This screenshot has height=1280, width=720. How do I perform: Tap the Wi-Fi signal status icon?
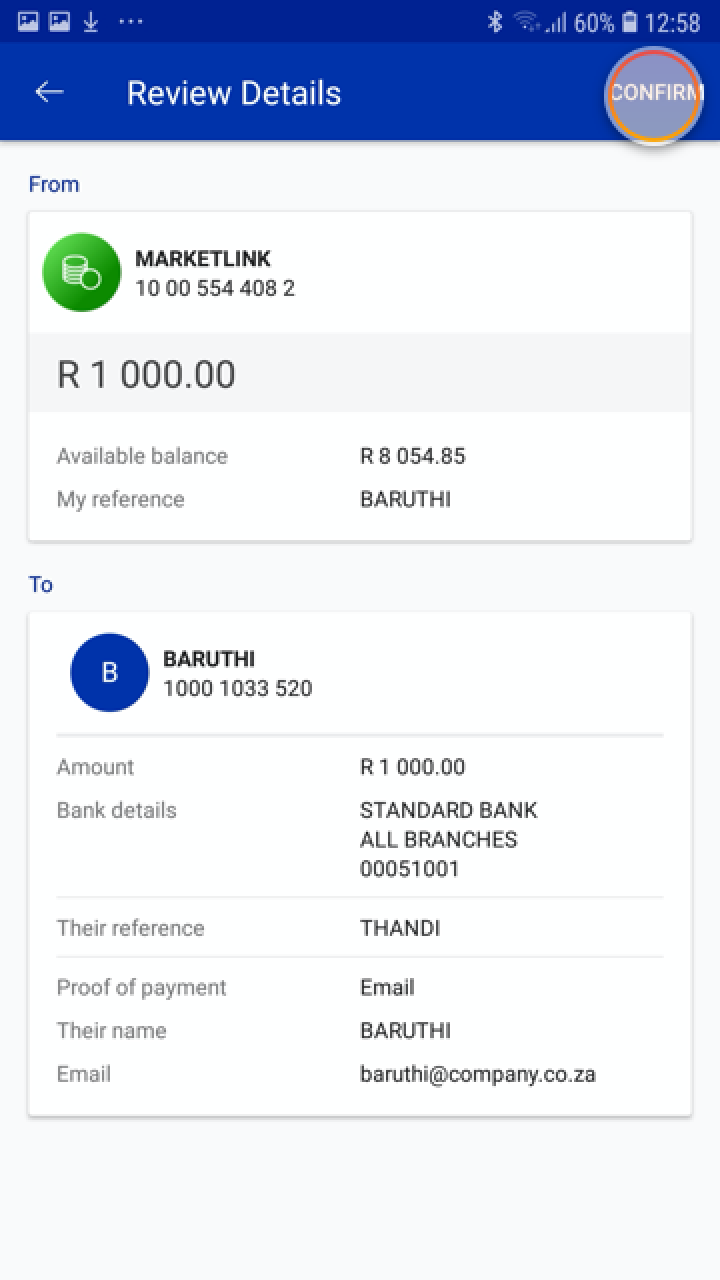525,22
